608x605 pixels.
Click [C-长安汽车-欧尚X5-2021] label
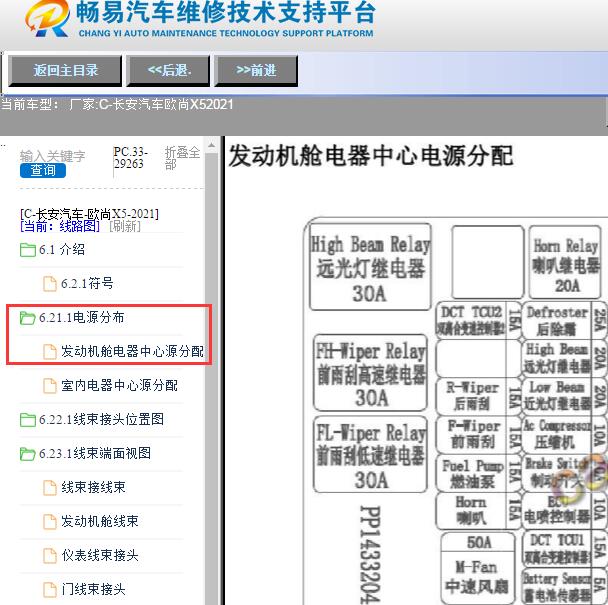[x=89, y=214]
